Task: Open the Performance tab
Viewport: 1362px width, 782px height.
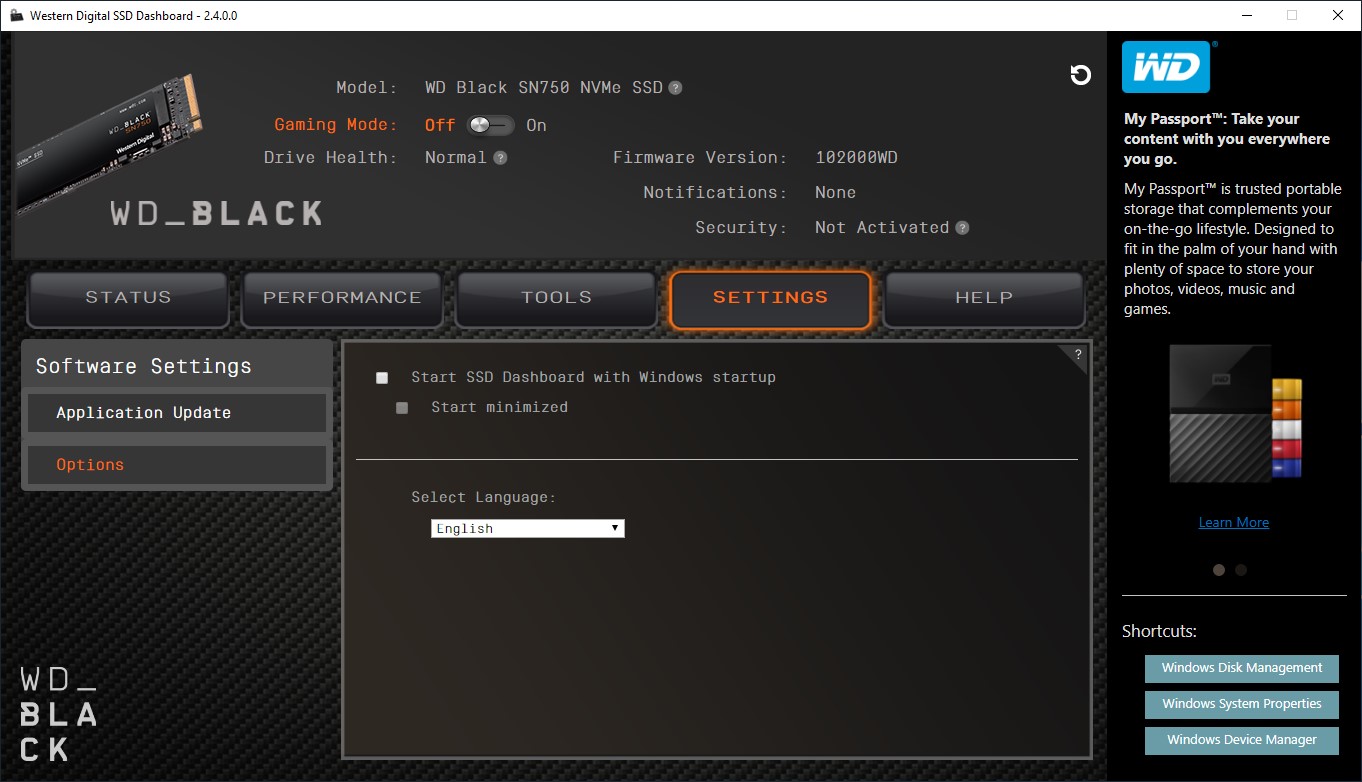Action: coord(342,298)
